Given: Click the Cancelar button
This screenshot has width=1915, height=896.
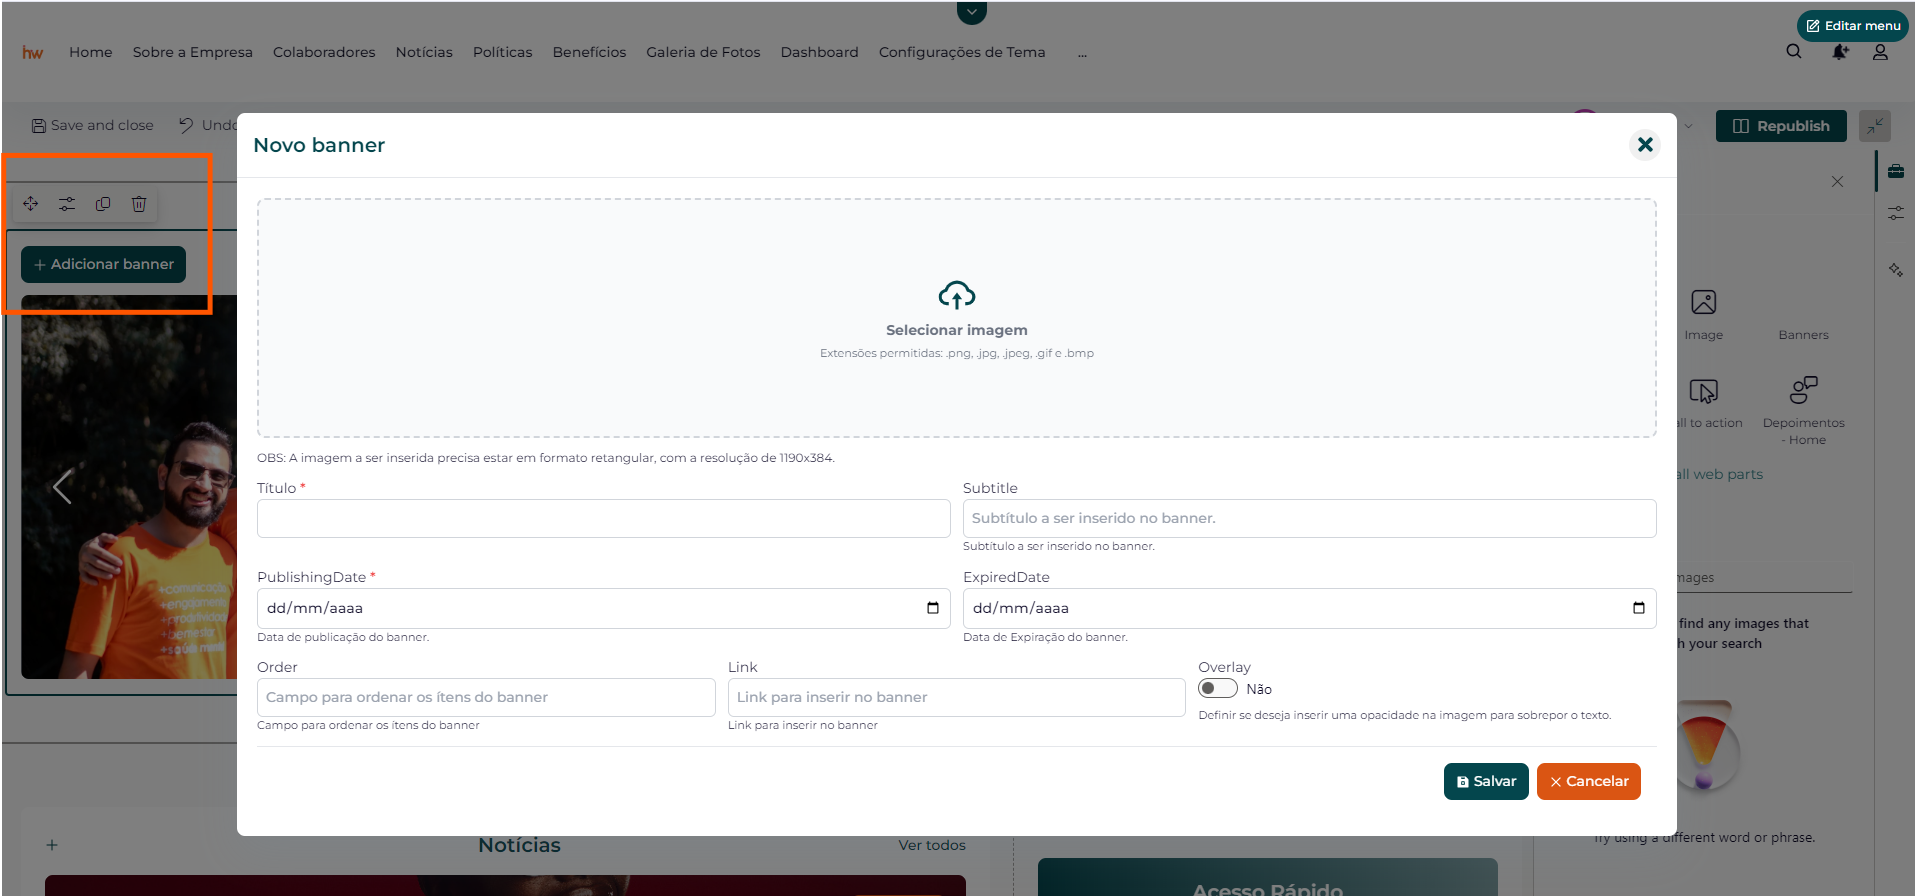Looking at the screenshot, I should point(1588,782).
